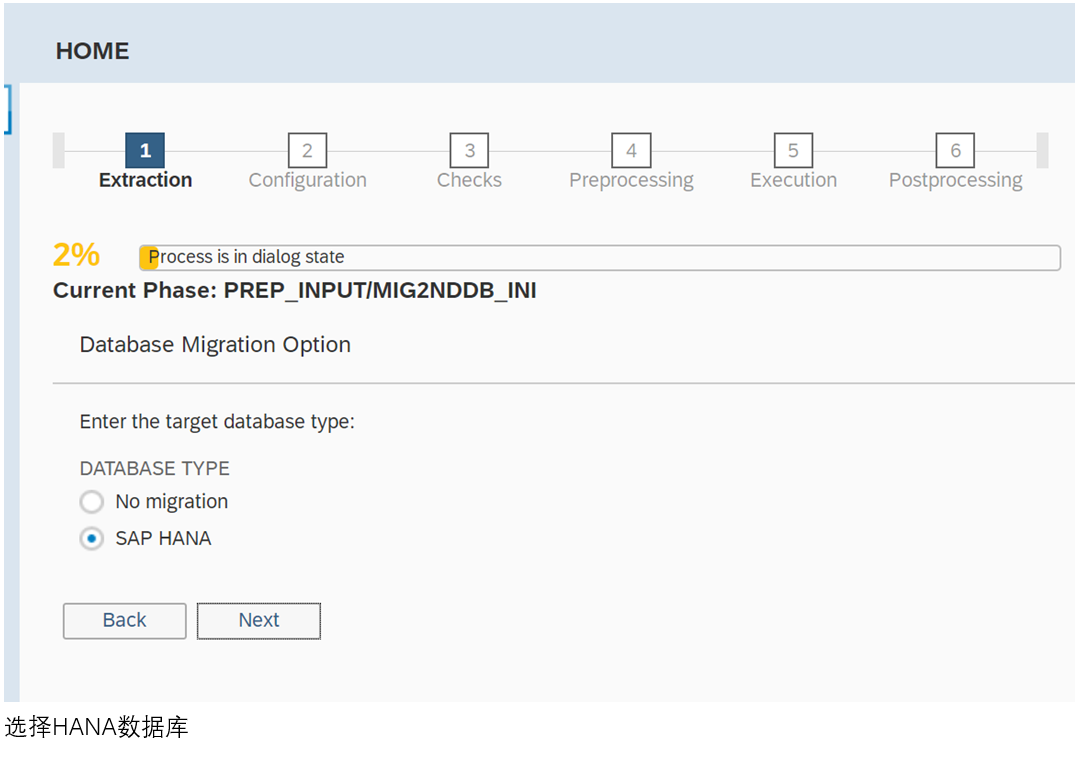Click the Next button
The height and width of the screenshot is (765, 1075).
point(258,621)
